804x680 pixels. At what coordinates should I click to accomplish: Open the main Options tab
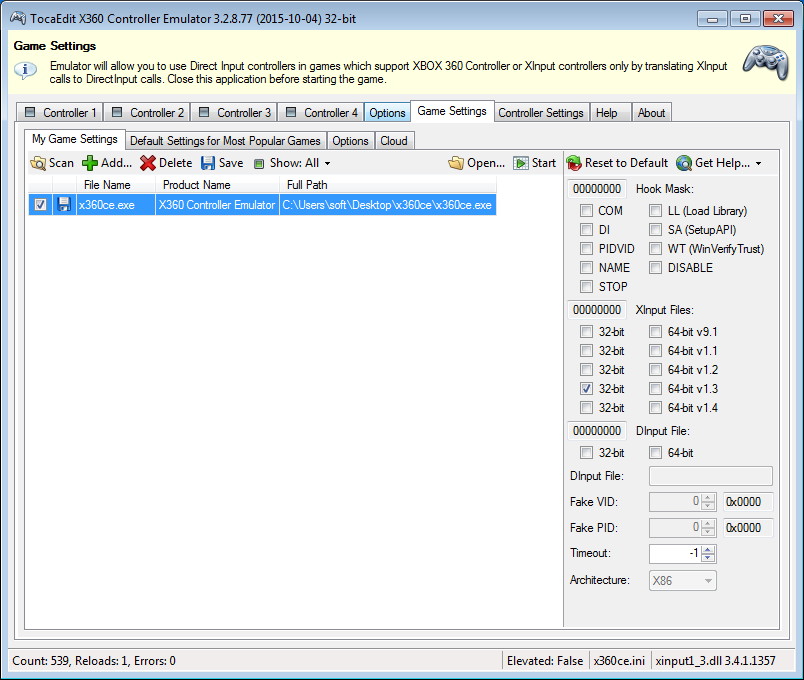387,112
